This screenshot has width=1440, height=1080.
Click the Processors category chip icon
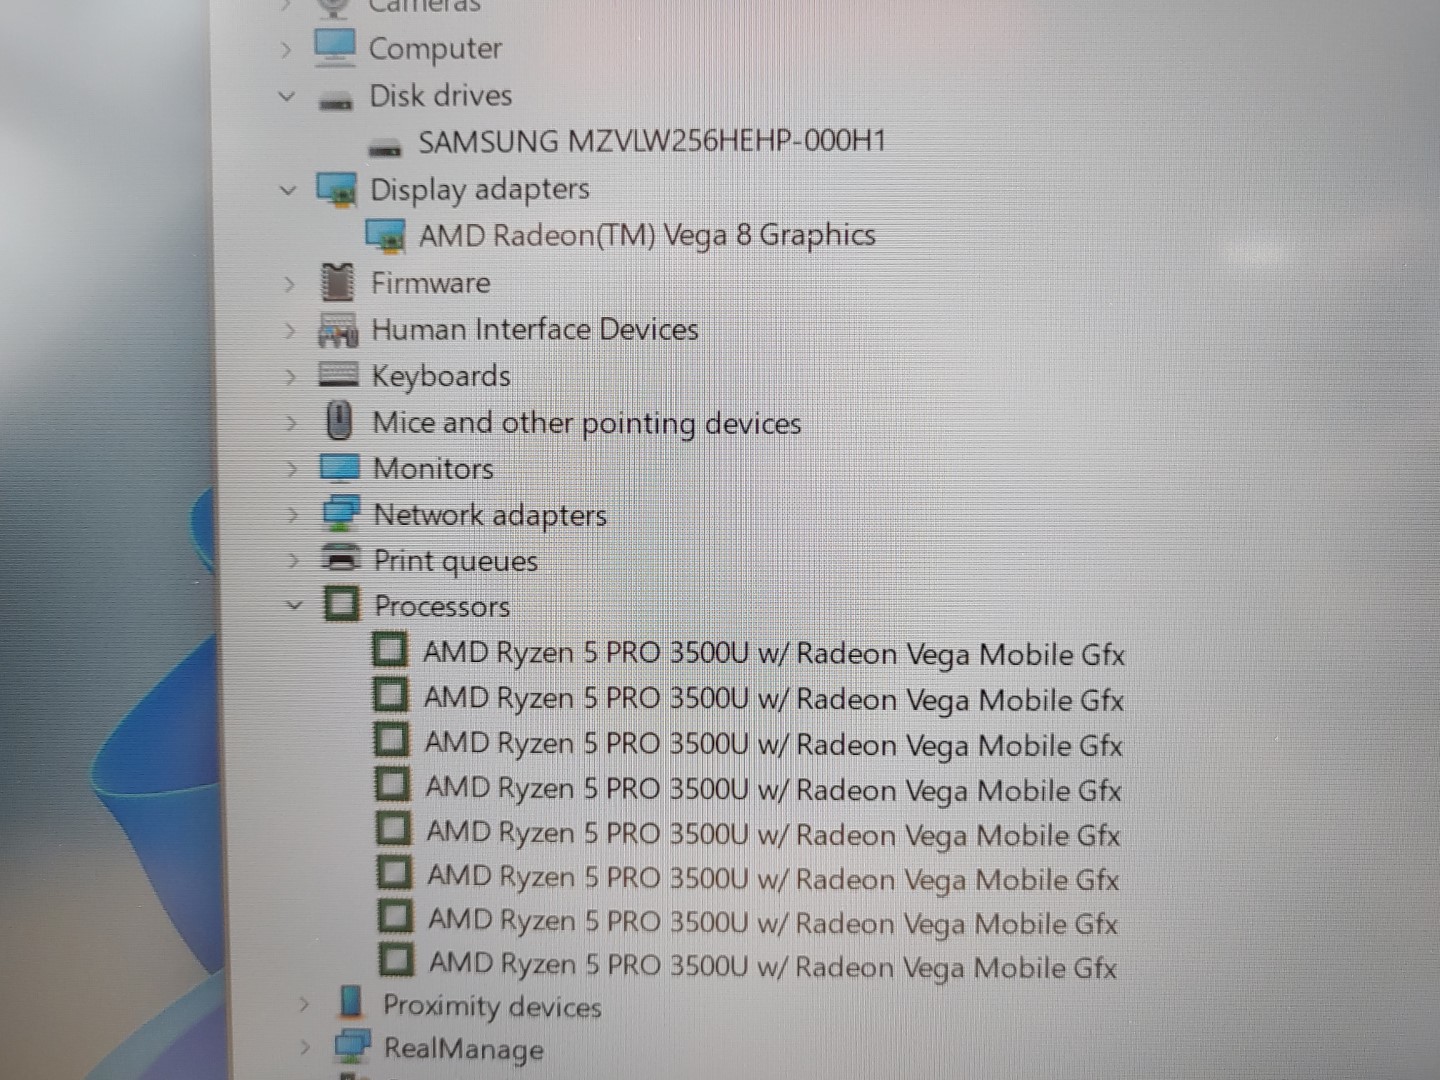tap(342, 603)
